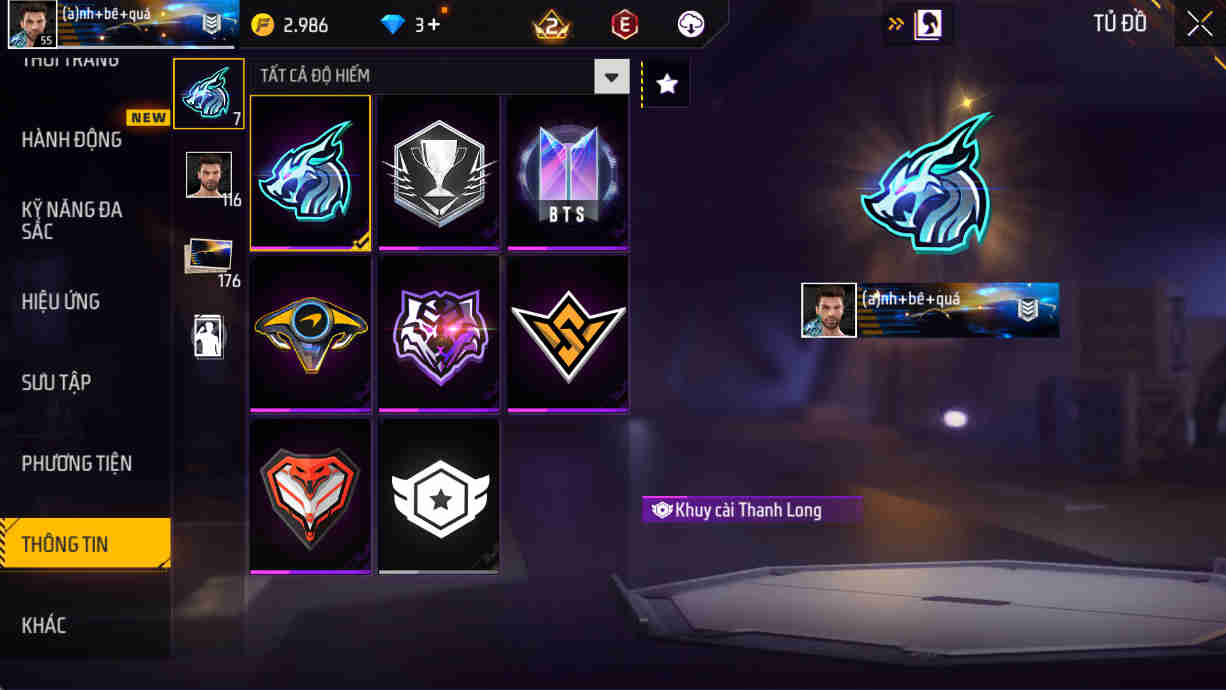Select the red cobra shield badge
Screen dimensions: 1226x690
point(311,496)
